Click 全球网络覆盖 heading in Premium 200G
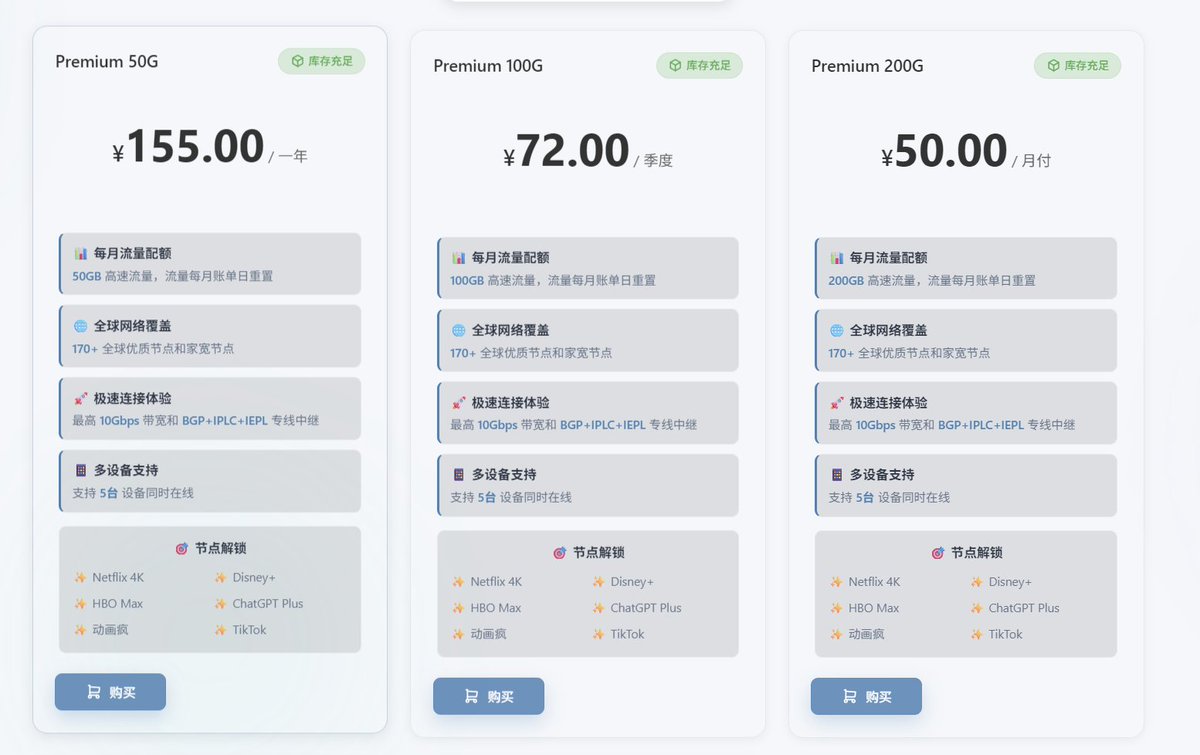The height and width of the screenshot is (755, 1200). (x=888, y=330)
